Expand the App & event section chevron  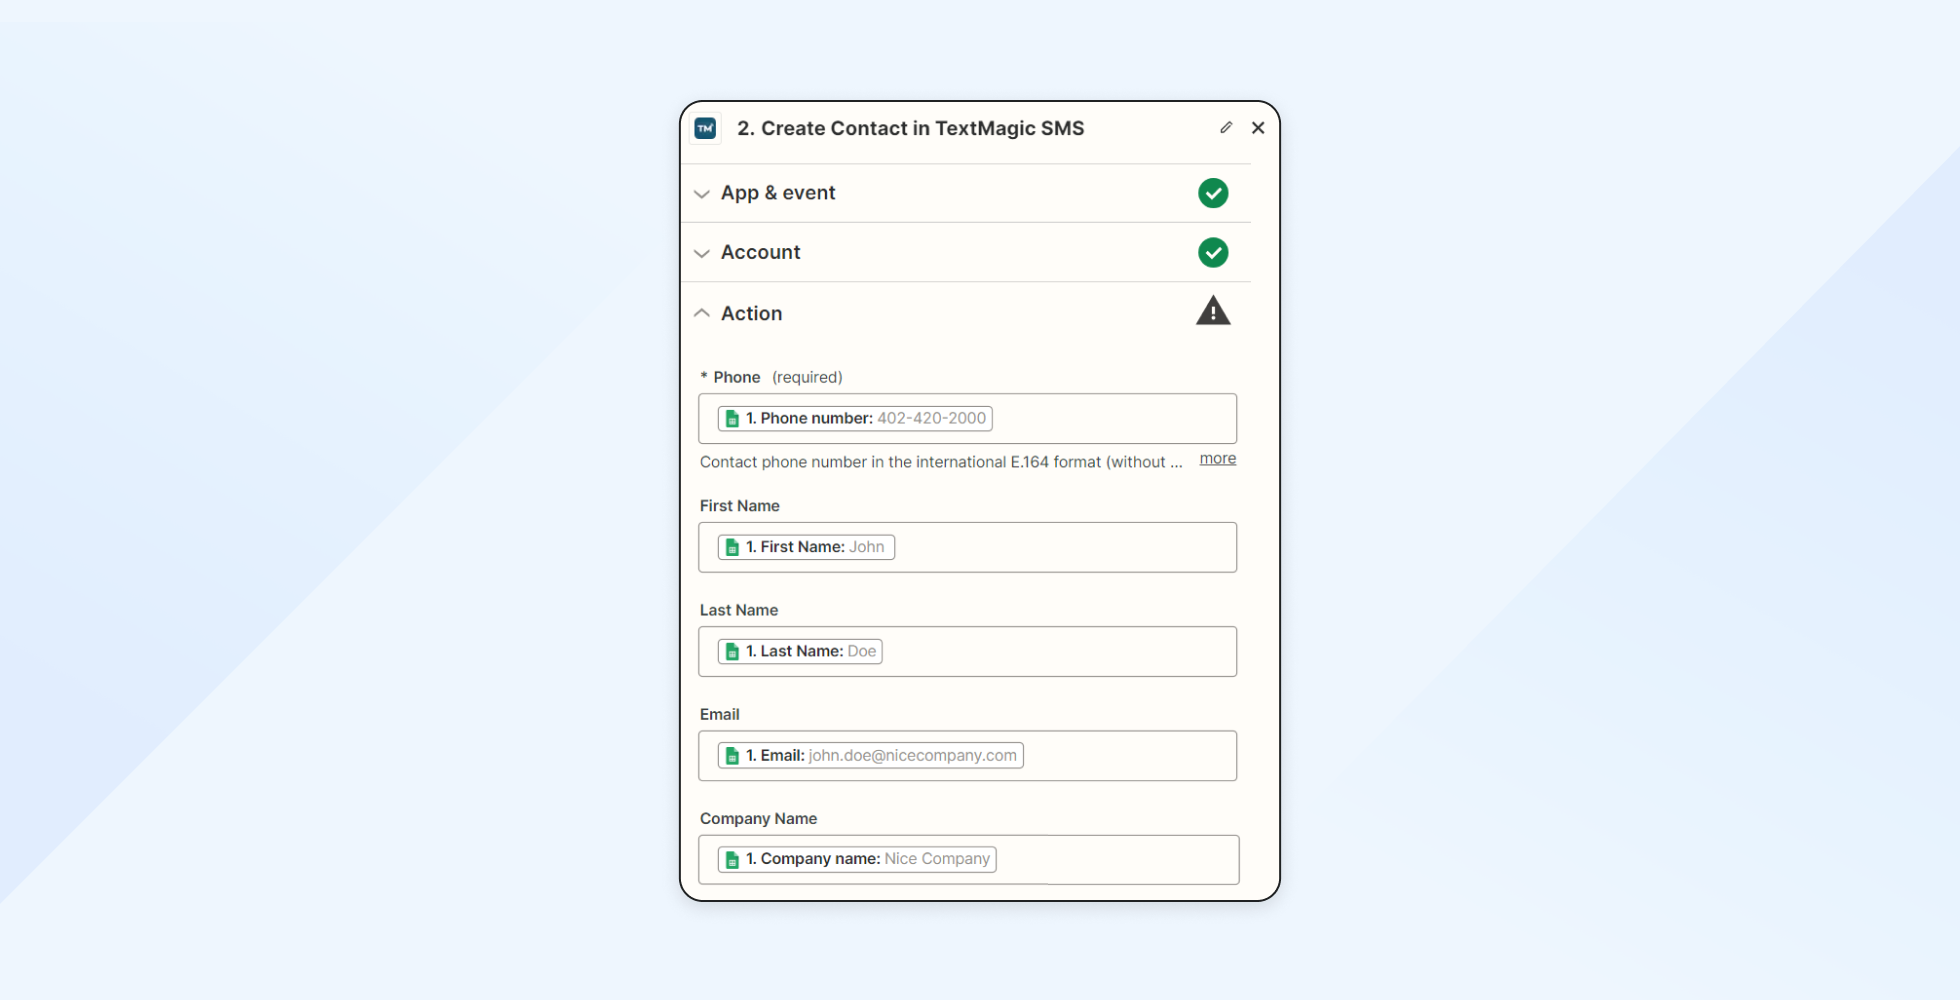702,194
